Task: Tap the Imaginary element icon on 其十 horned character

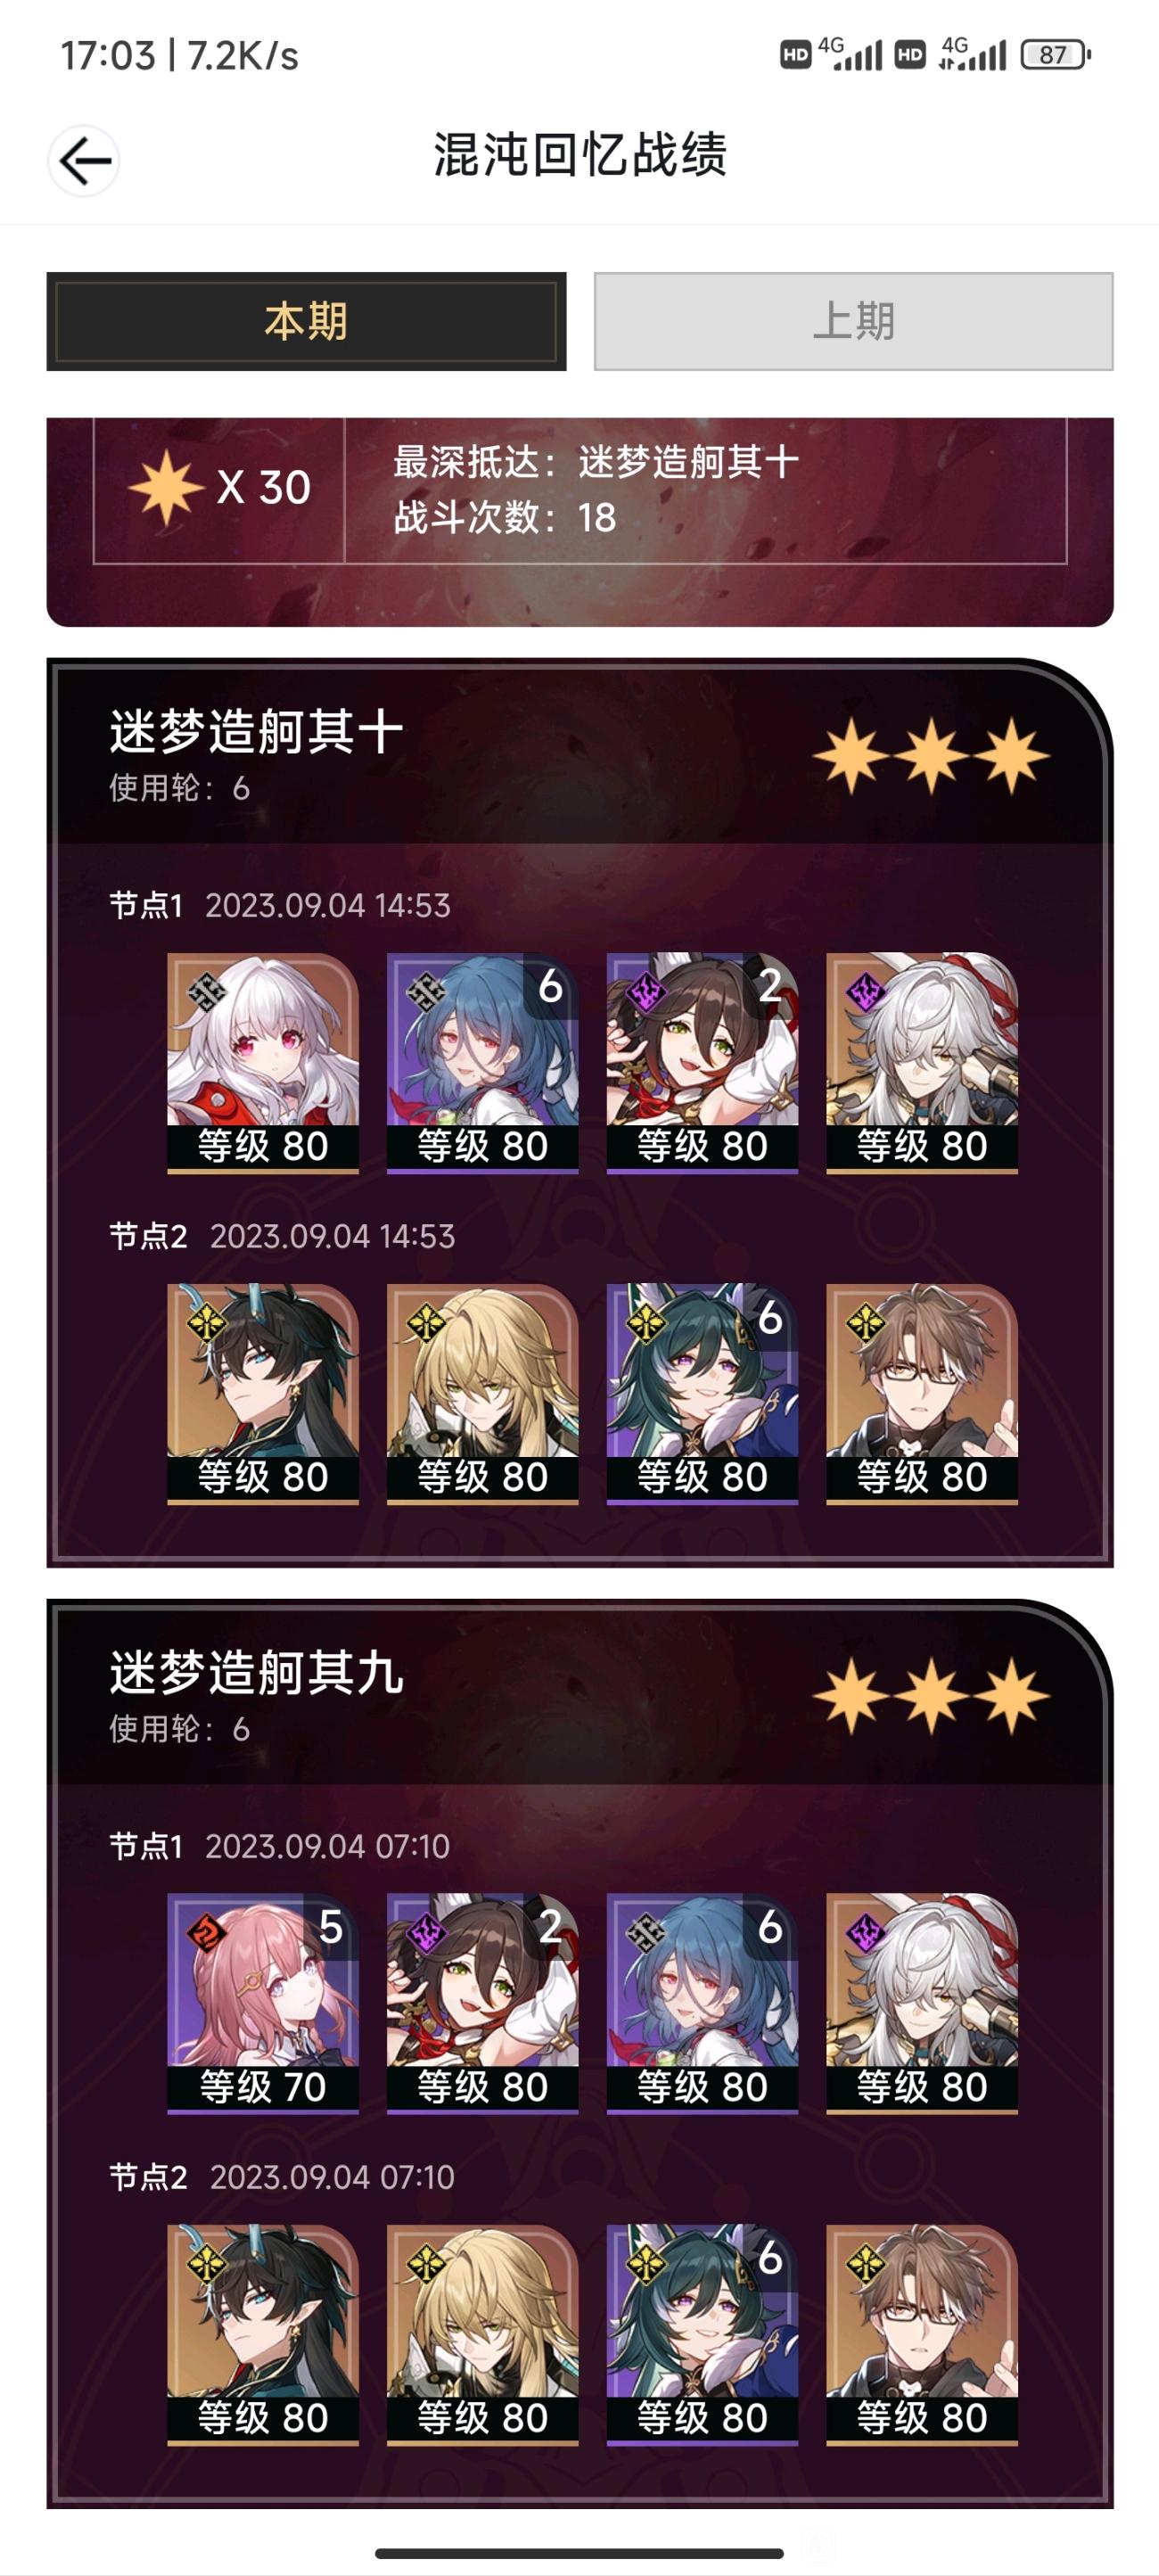Action: pyautogui.click(x=207, y=1324)
